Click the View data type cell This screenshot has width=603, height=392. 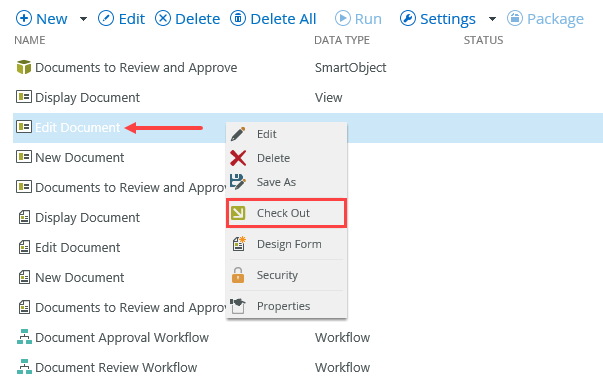[328, 97]
